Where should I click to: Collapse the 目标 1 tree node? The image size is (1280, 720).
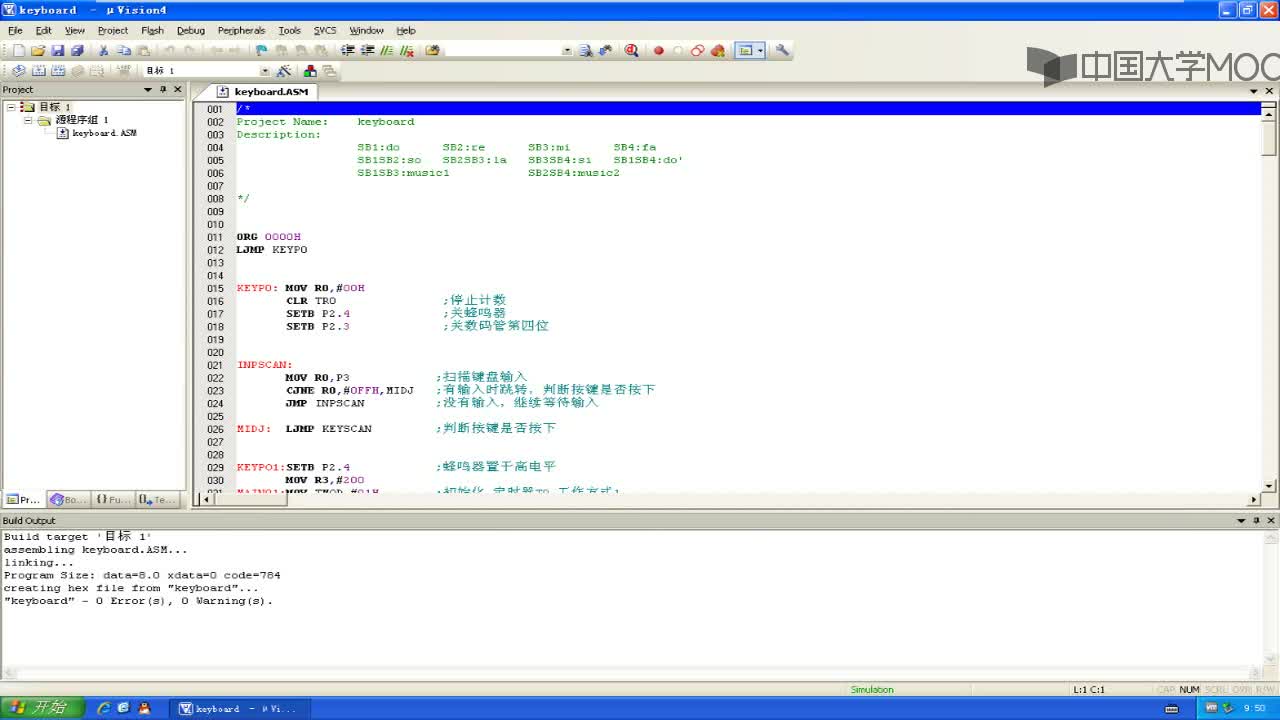[10, 107]
